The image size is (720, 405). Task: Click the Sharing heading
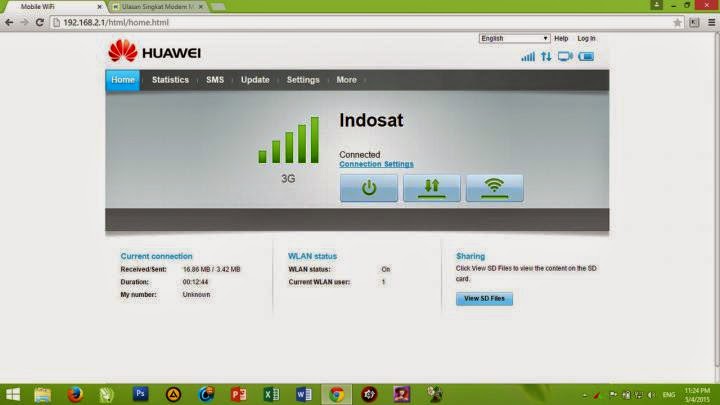(470, 256)
